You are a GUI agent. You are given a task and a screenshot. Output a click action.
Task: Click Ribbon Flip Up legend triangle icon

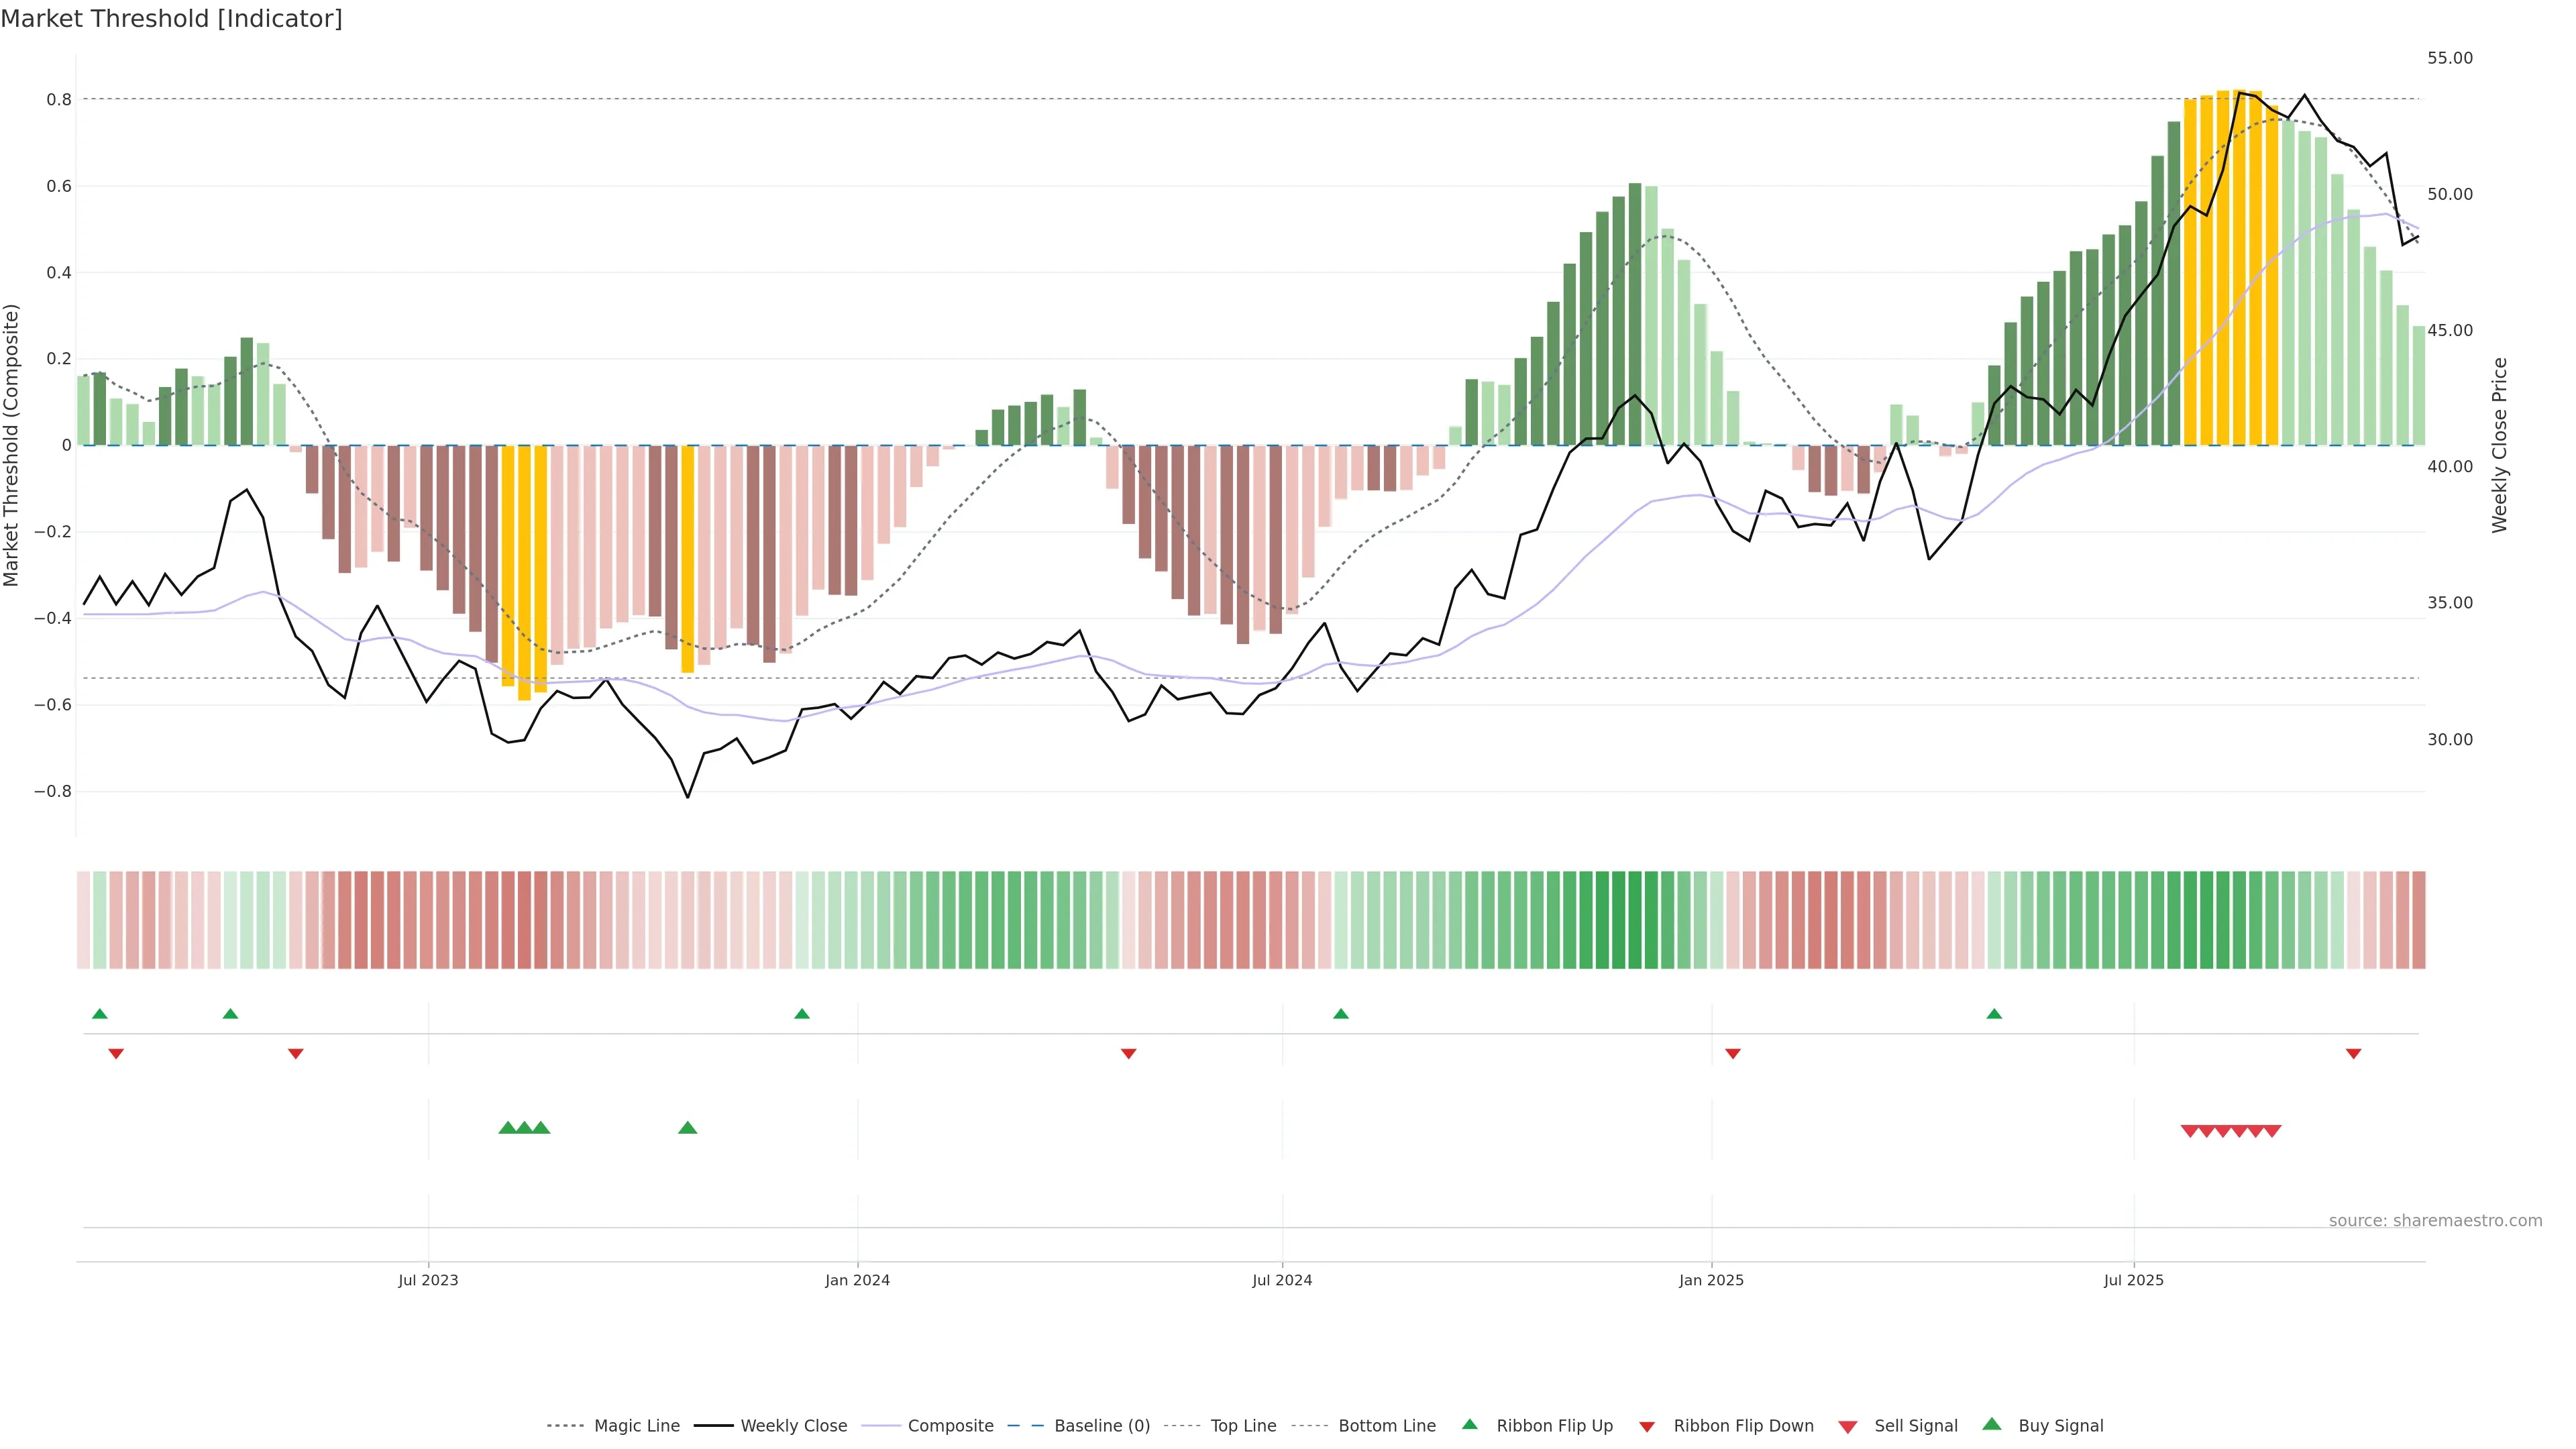[1469, 1424]
